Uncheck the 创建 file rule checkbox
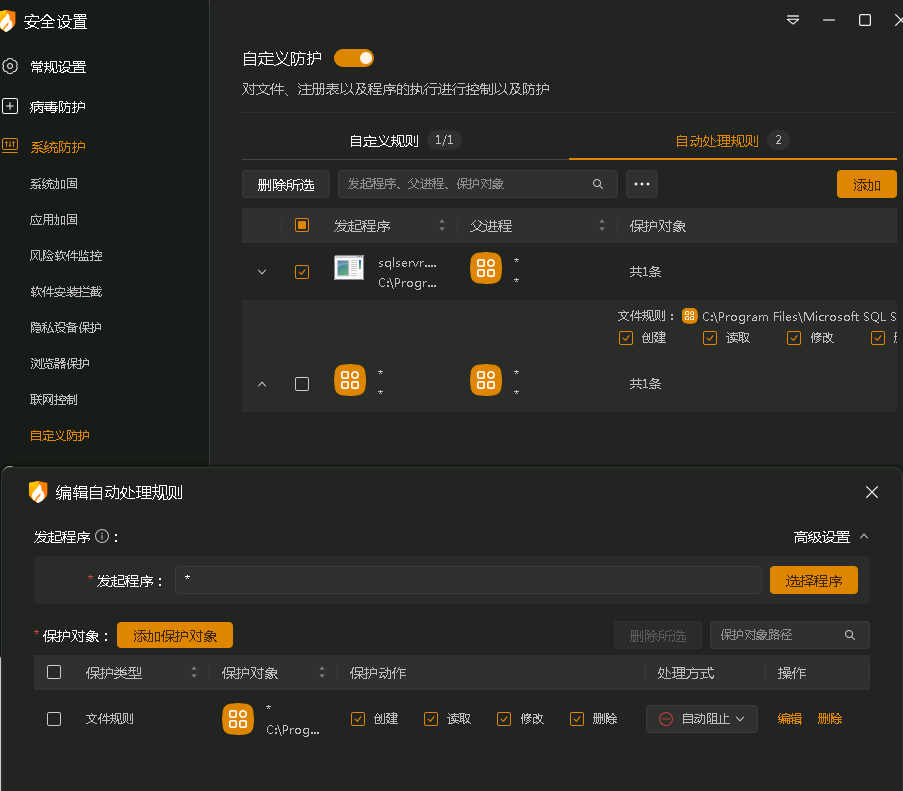Viewport: 903px width, 791px height. 625,338
